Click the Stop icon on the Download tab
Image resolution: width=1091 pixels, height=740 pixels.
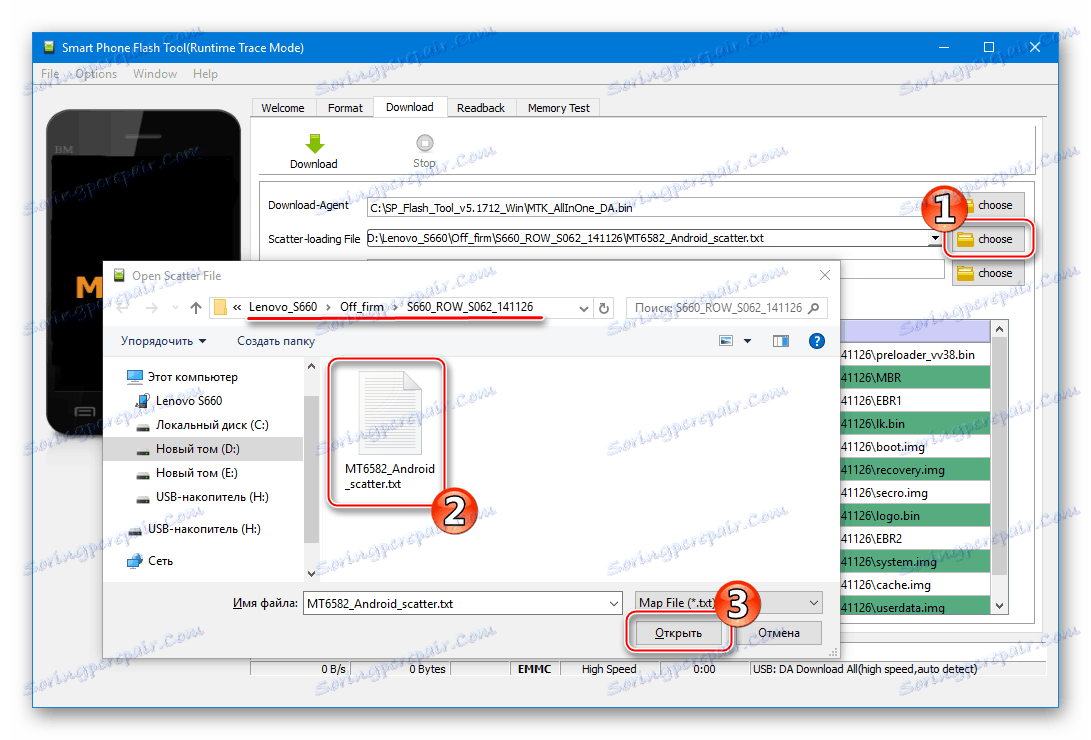coord(424,144)
